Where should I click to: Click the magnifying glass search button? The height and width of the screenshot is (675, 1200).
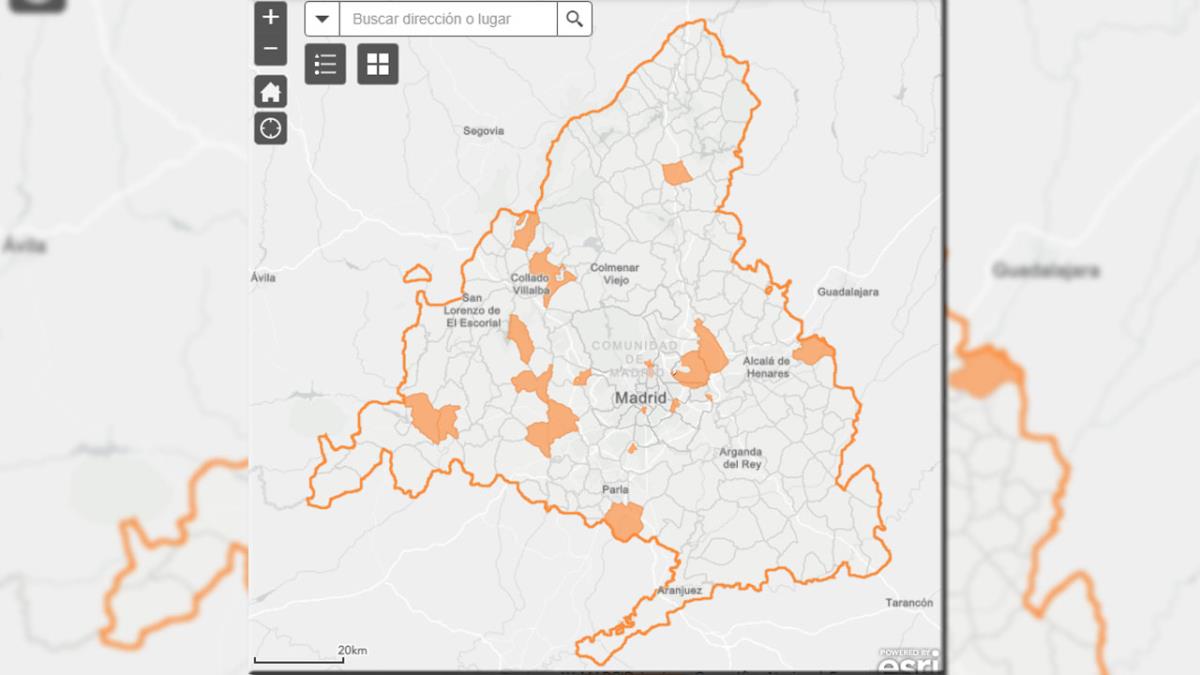574,19
